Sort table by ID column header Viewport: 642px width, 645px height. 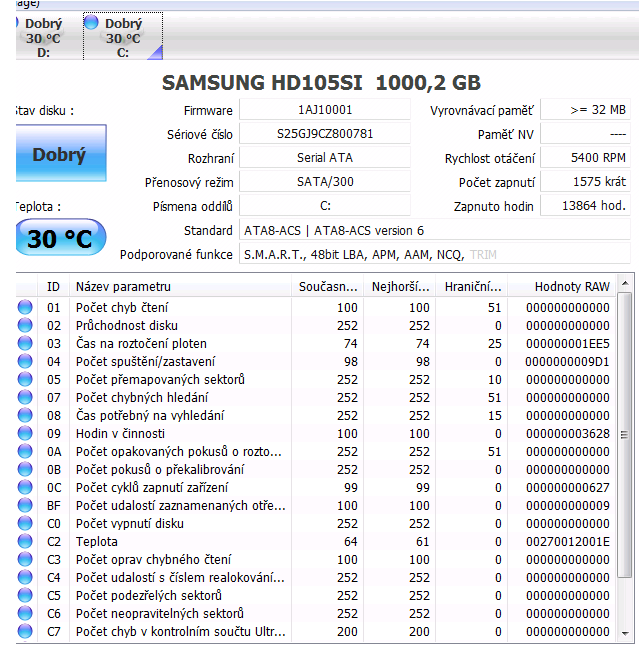(x=53, y=286)
